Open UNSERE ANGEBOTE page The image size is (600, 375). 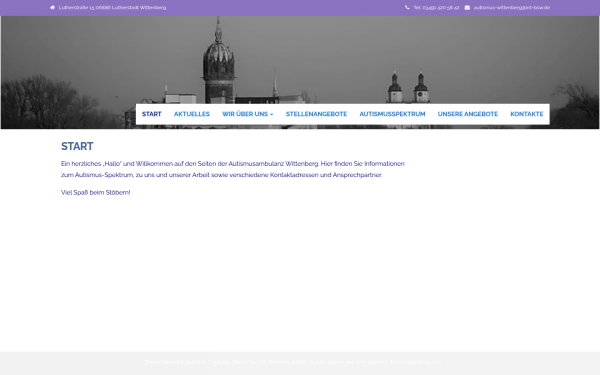(x=468, y=114)
